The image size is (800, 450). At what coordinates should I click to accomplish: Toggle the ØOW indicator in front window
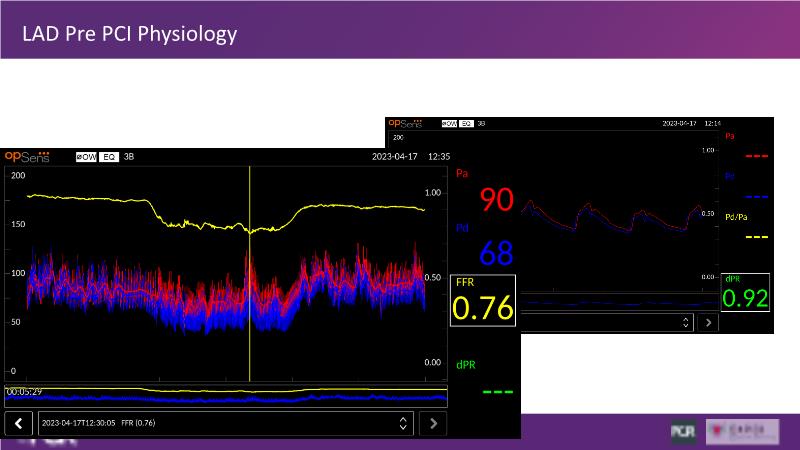[x=86, y=157]
